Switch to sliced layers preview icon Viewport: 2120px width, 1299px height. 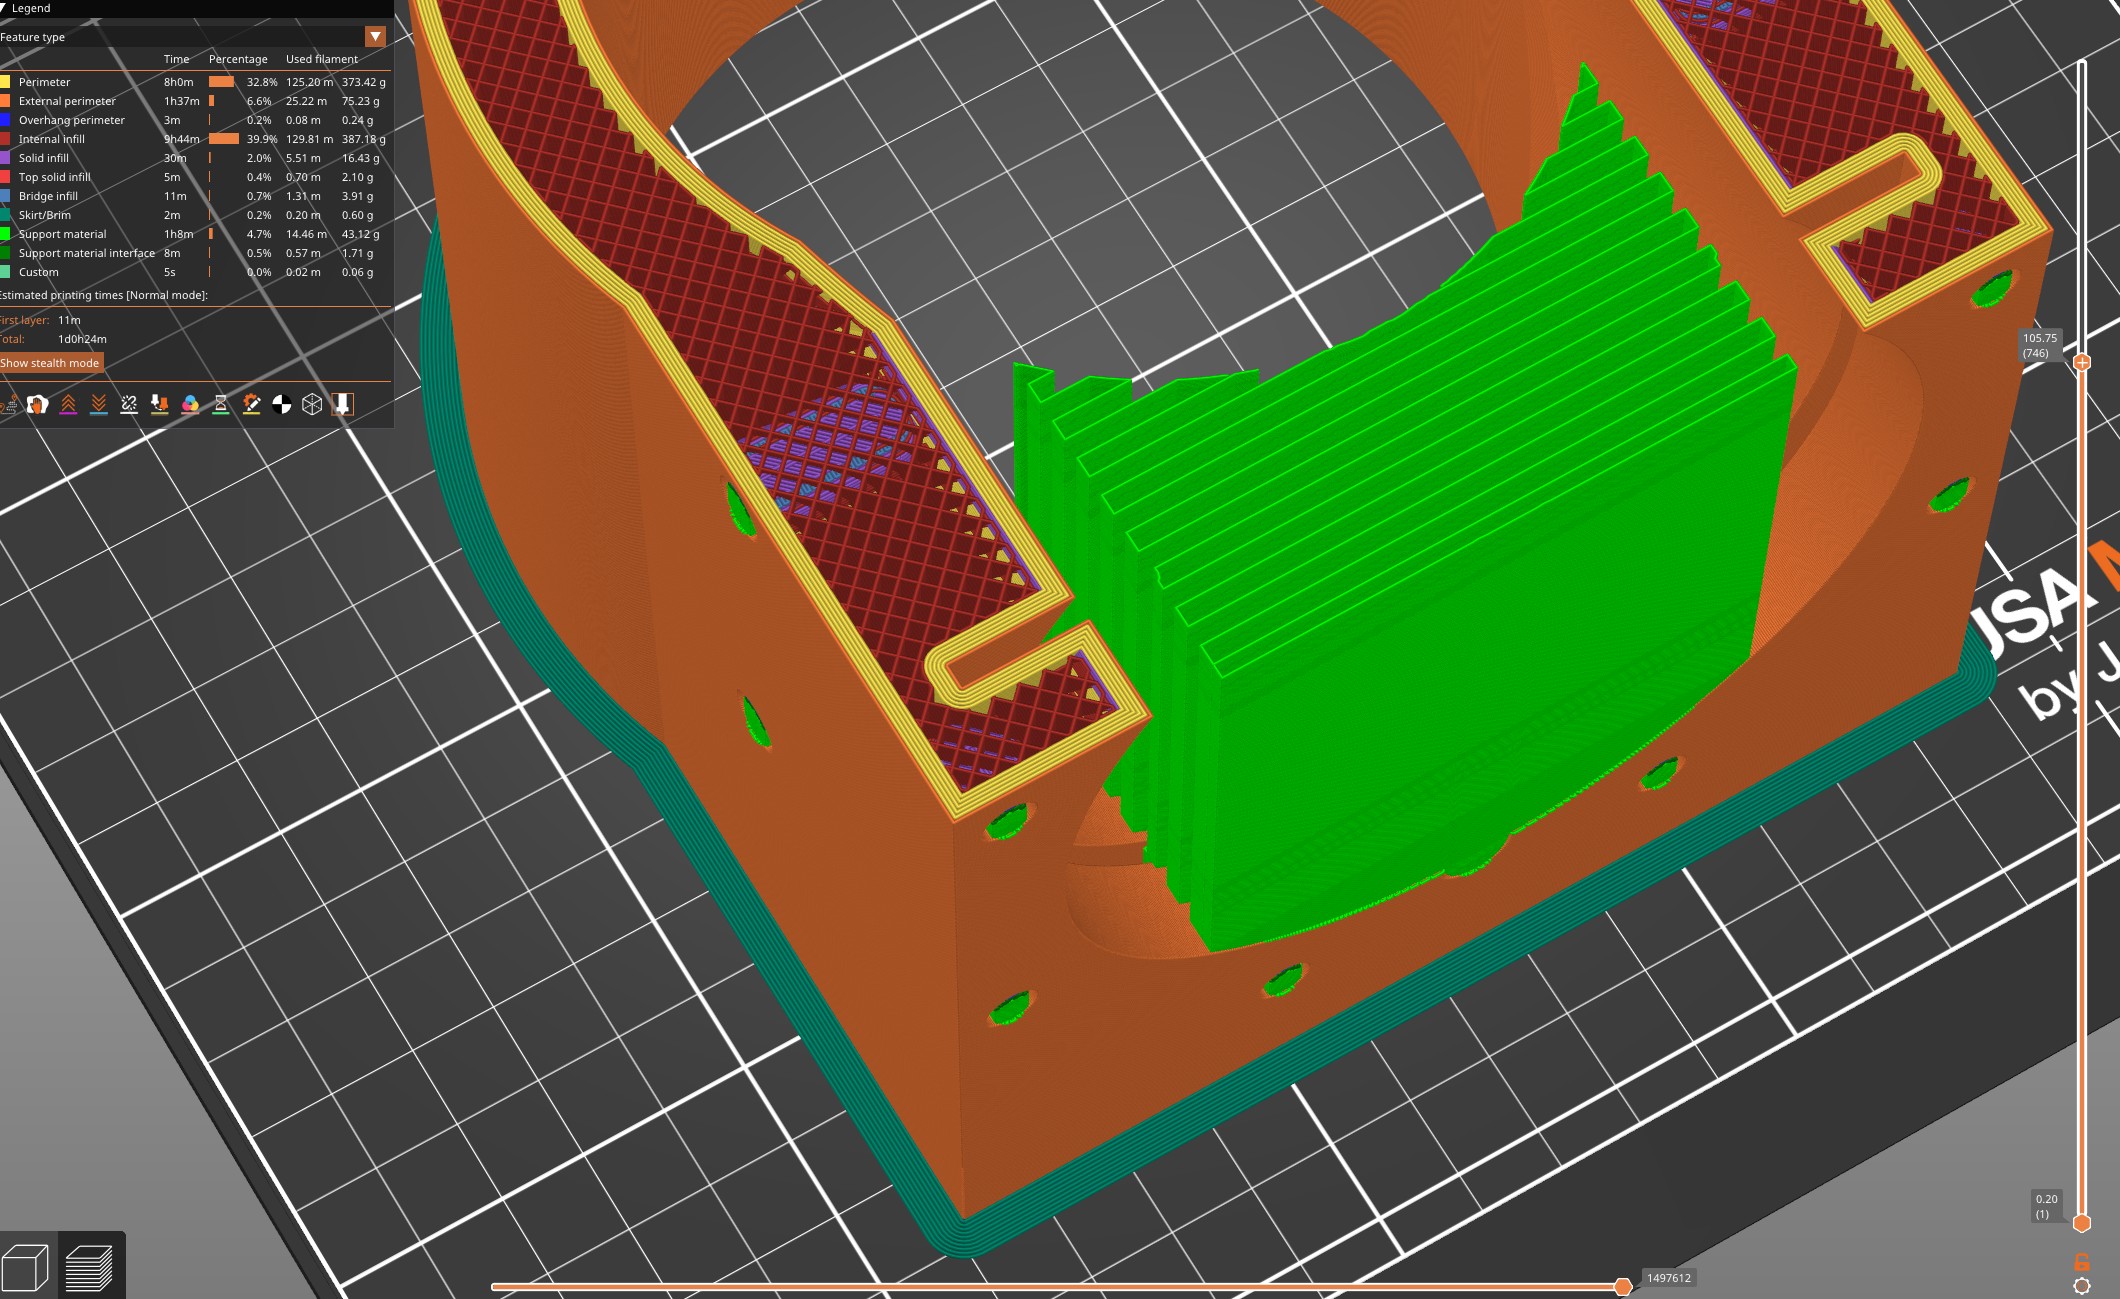[89, 1268]
